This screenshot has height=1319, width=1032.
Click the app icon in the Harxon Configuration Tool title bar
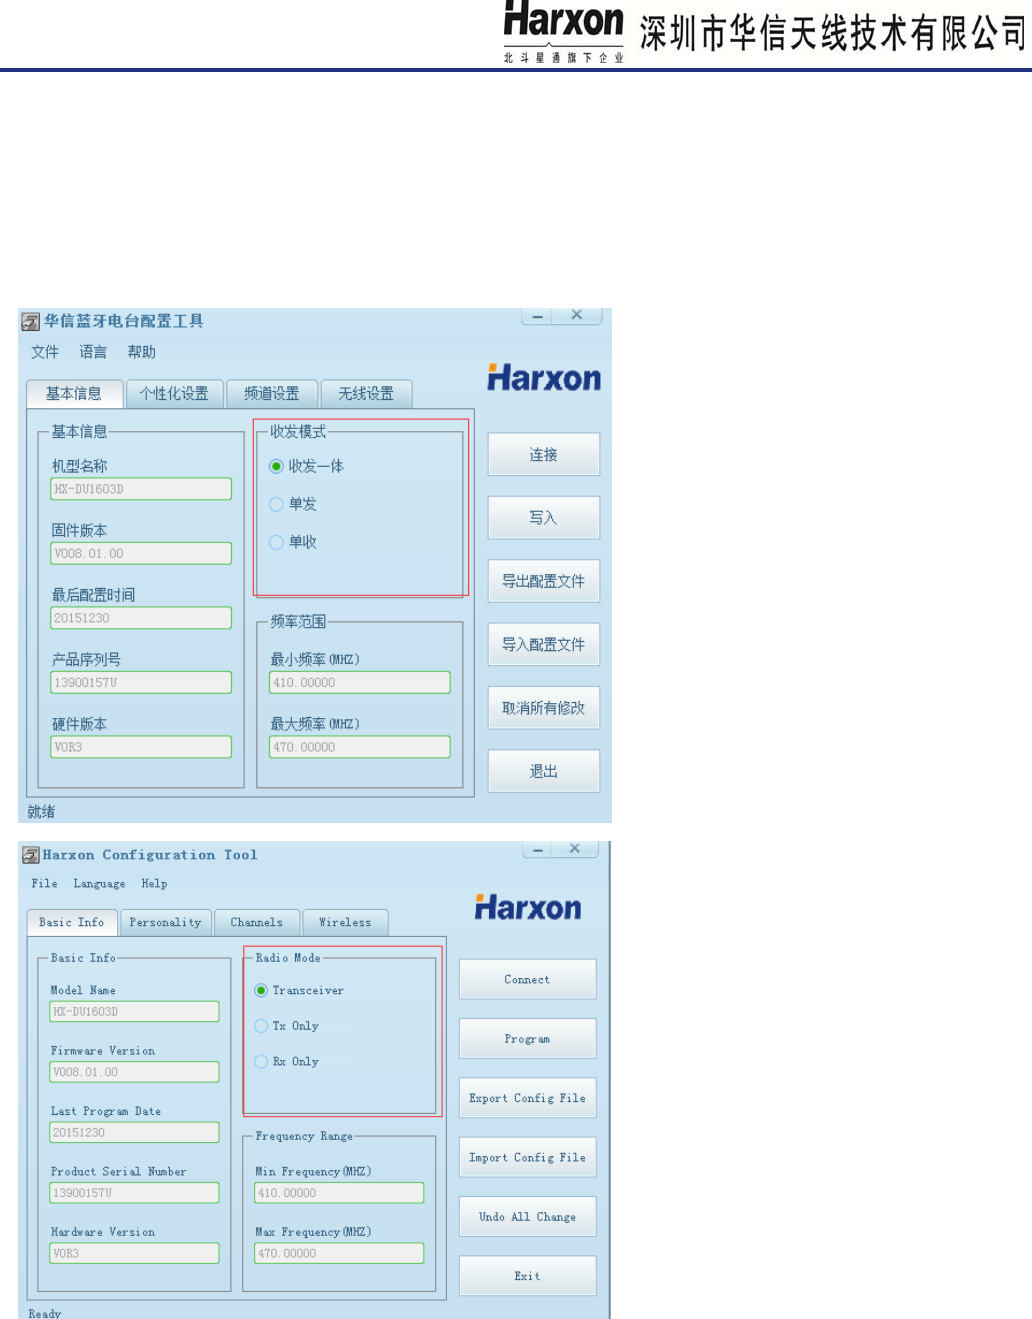pyautogui.click(x=31, y=855)
